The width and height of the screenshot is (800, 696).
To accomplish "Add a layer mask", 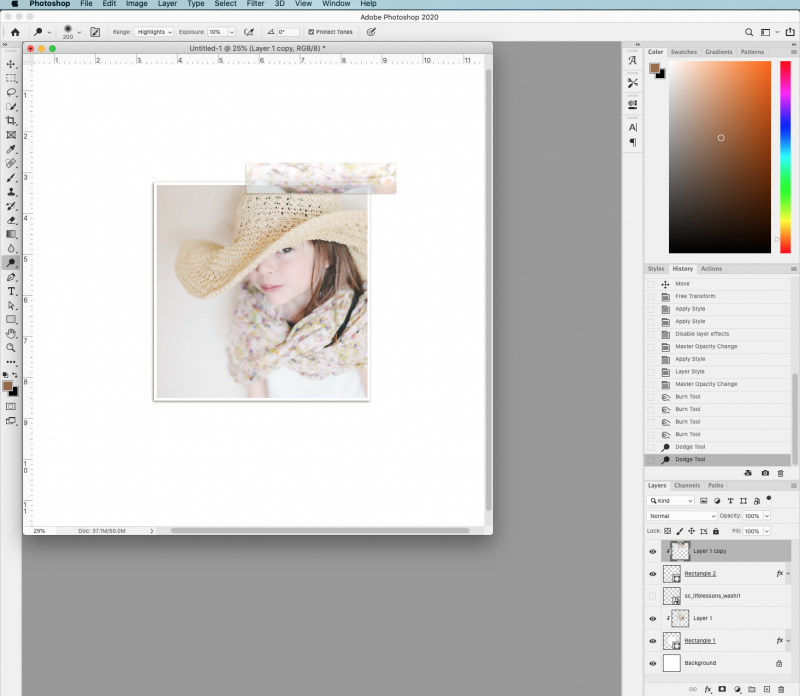I will 722,689.
